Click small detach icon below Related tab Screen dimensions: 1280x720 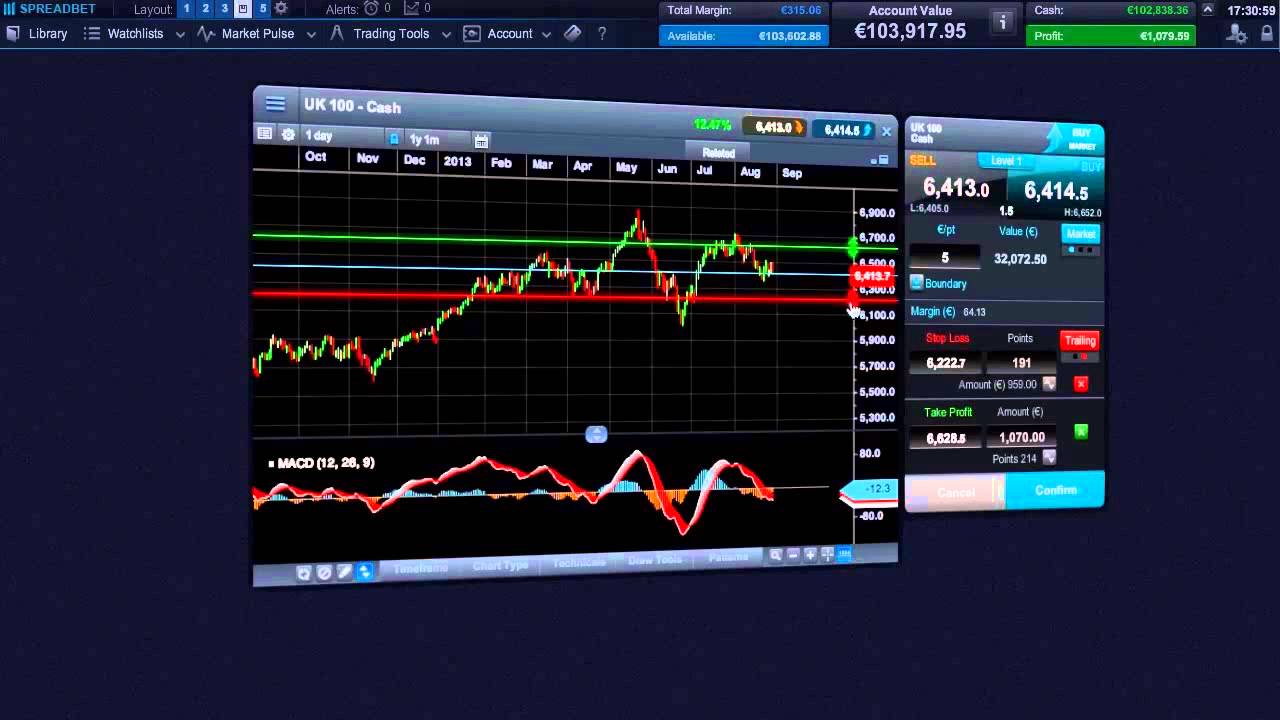pyautogui.click(x=878, y=160)
